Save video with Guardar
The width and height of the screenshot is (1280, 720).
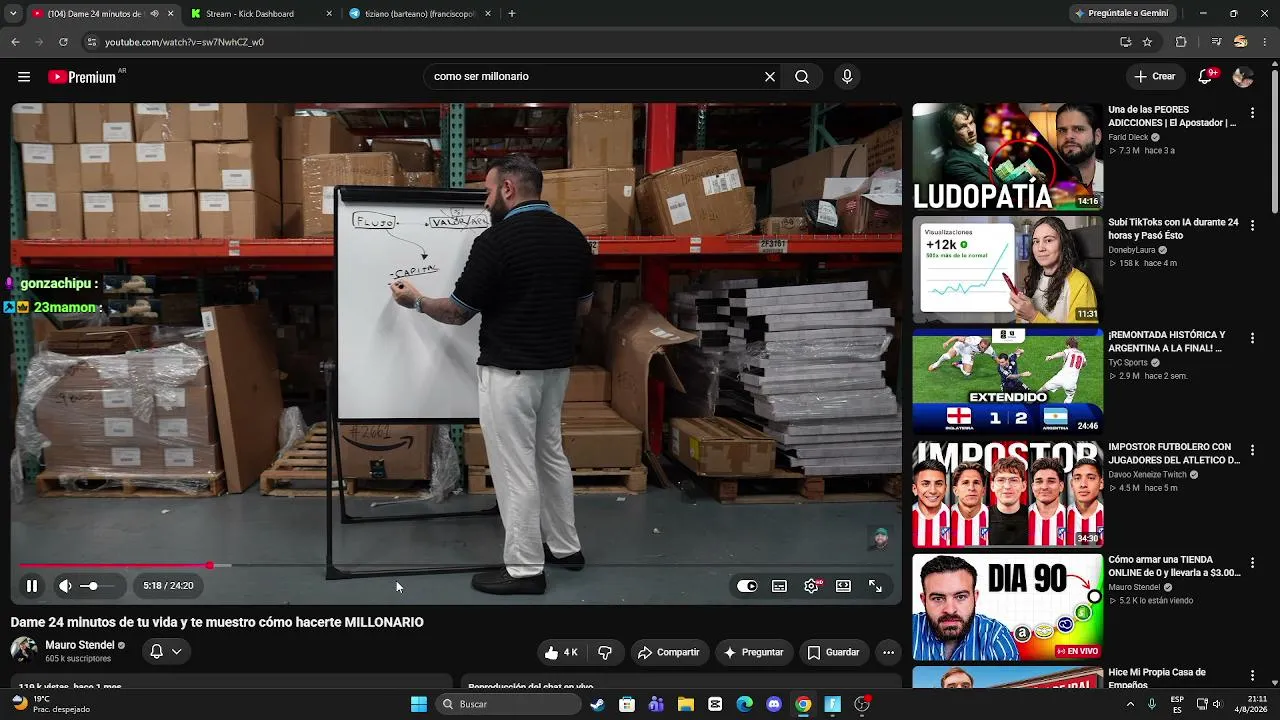point(834,652)
